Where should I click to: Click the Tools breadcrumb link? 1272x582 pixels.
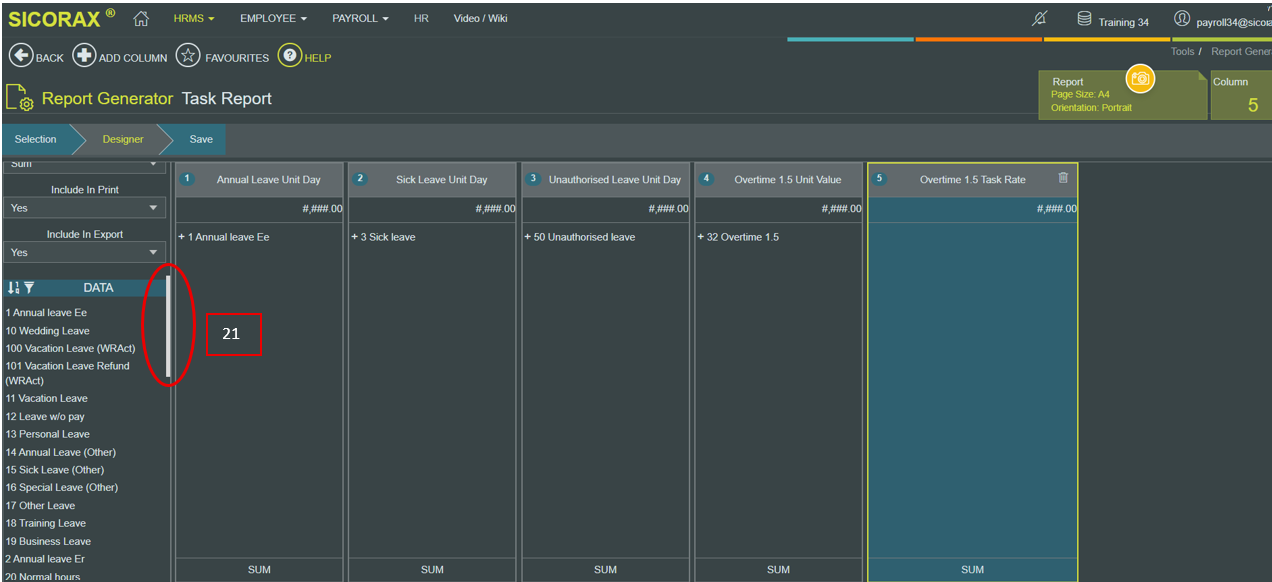(1183, 52)
